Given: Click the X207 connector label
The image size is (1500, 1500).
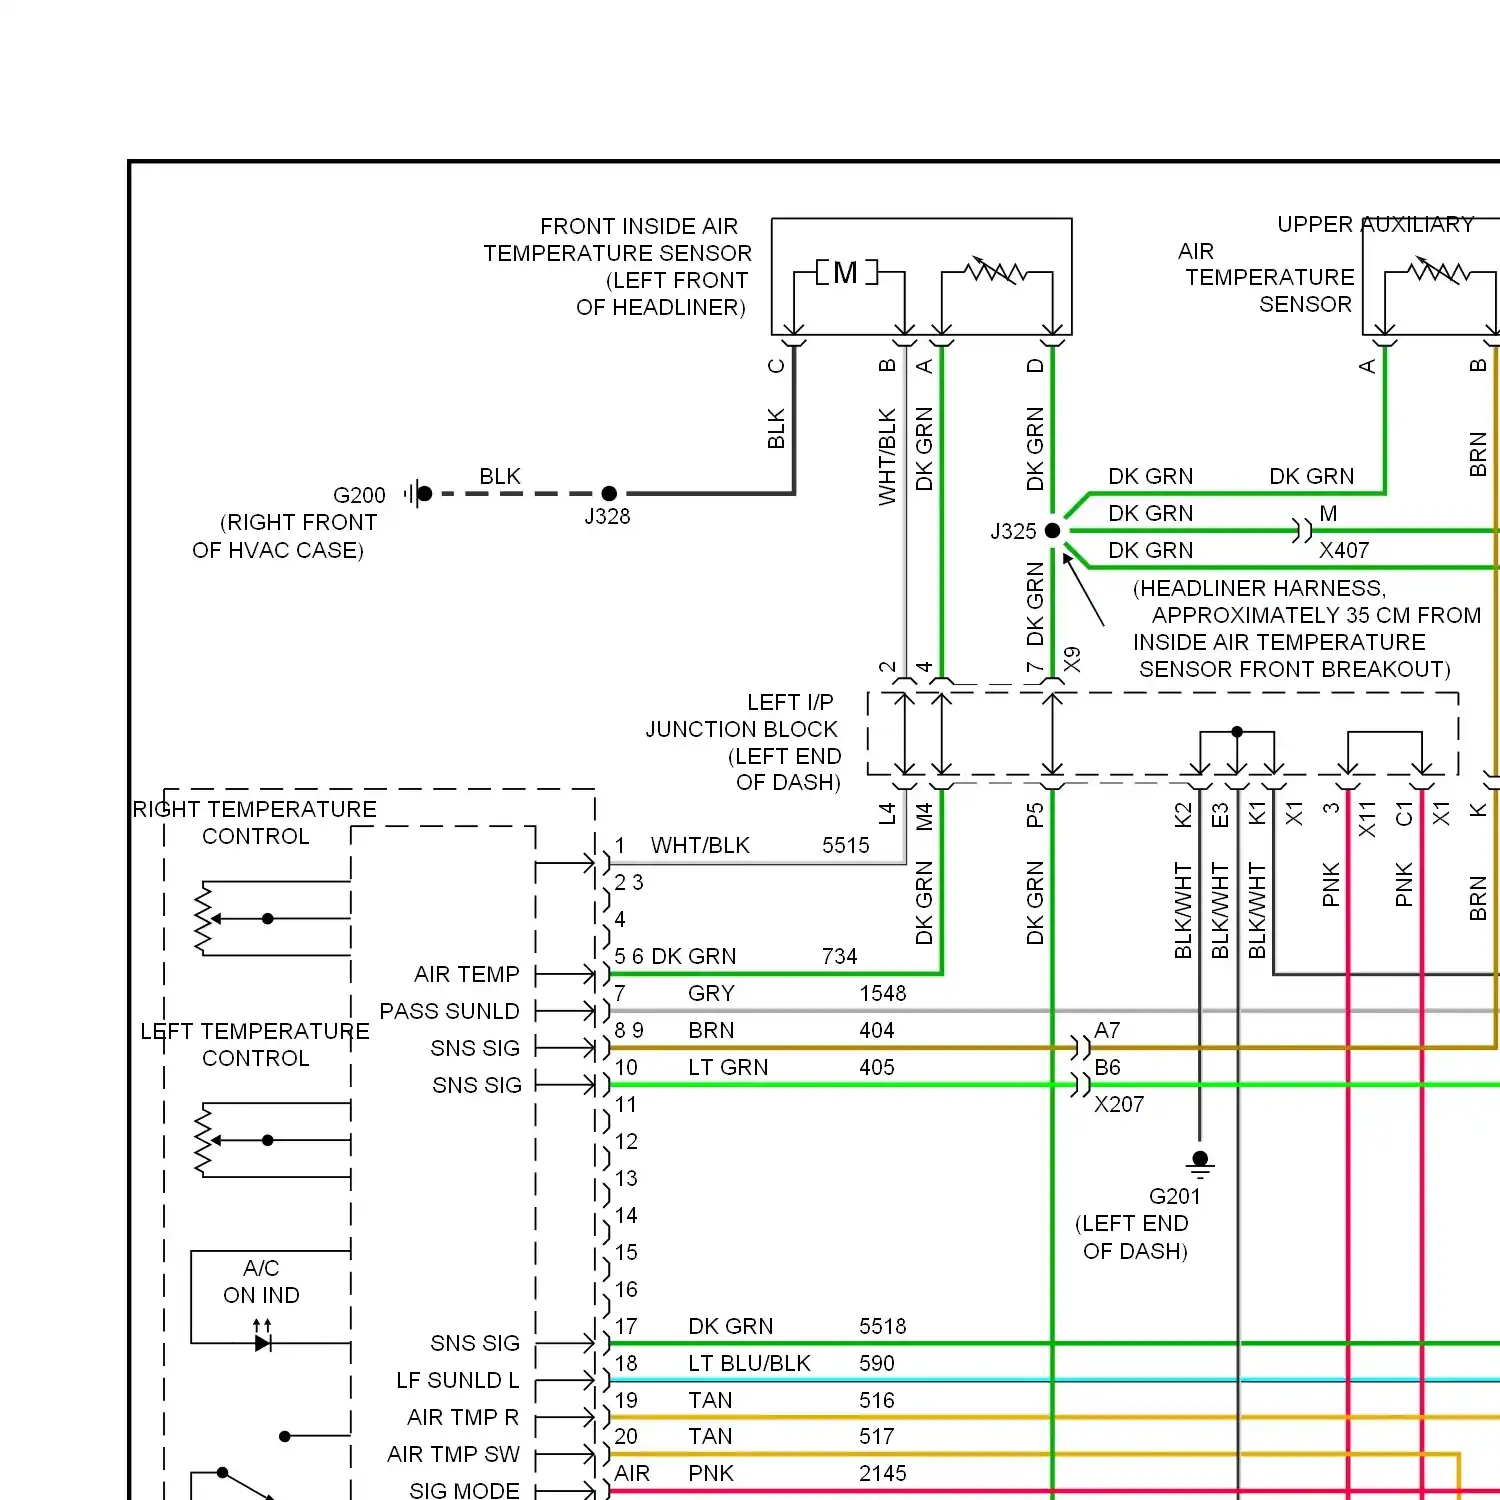Looking at the screenshot, I should click(x=1119, y=1105).
